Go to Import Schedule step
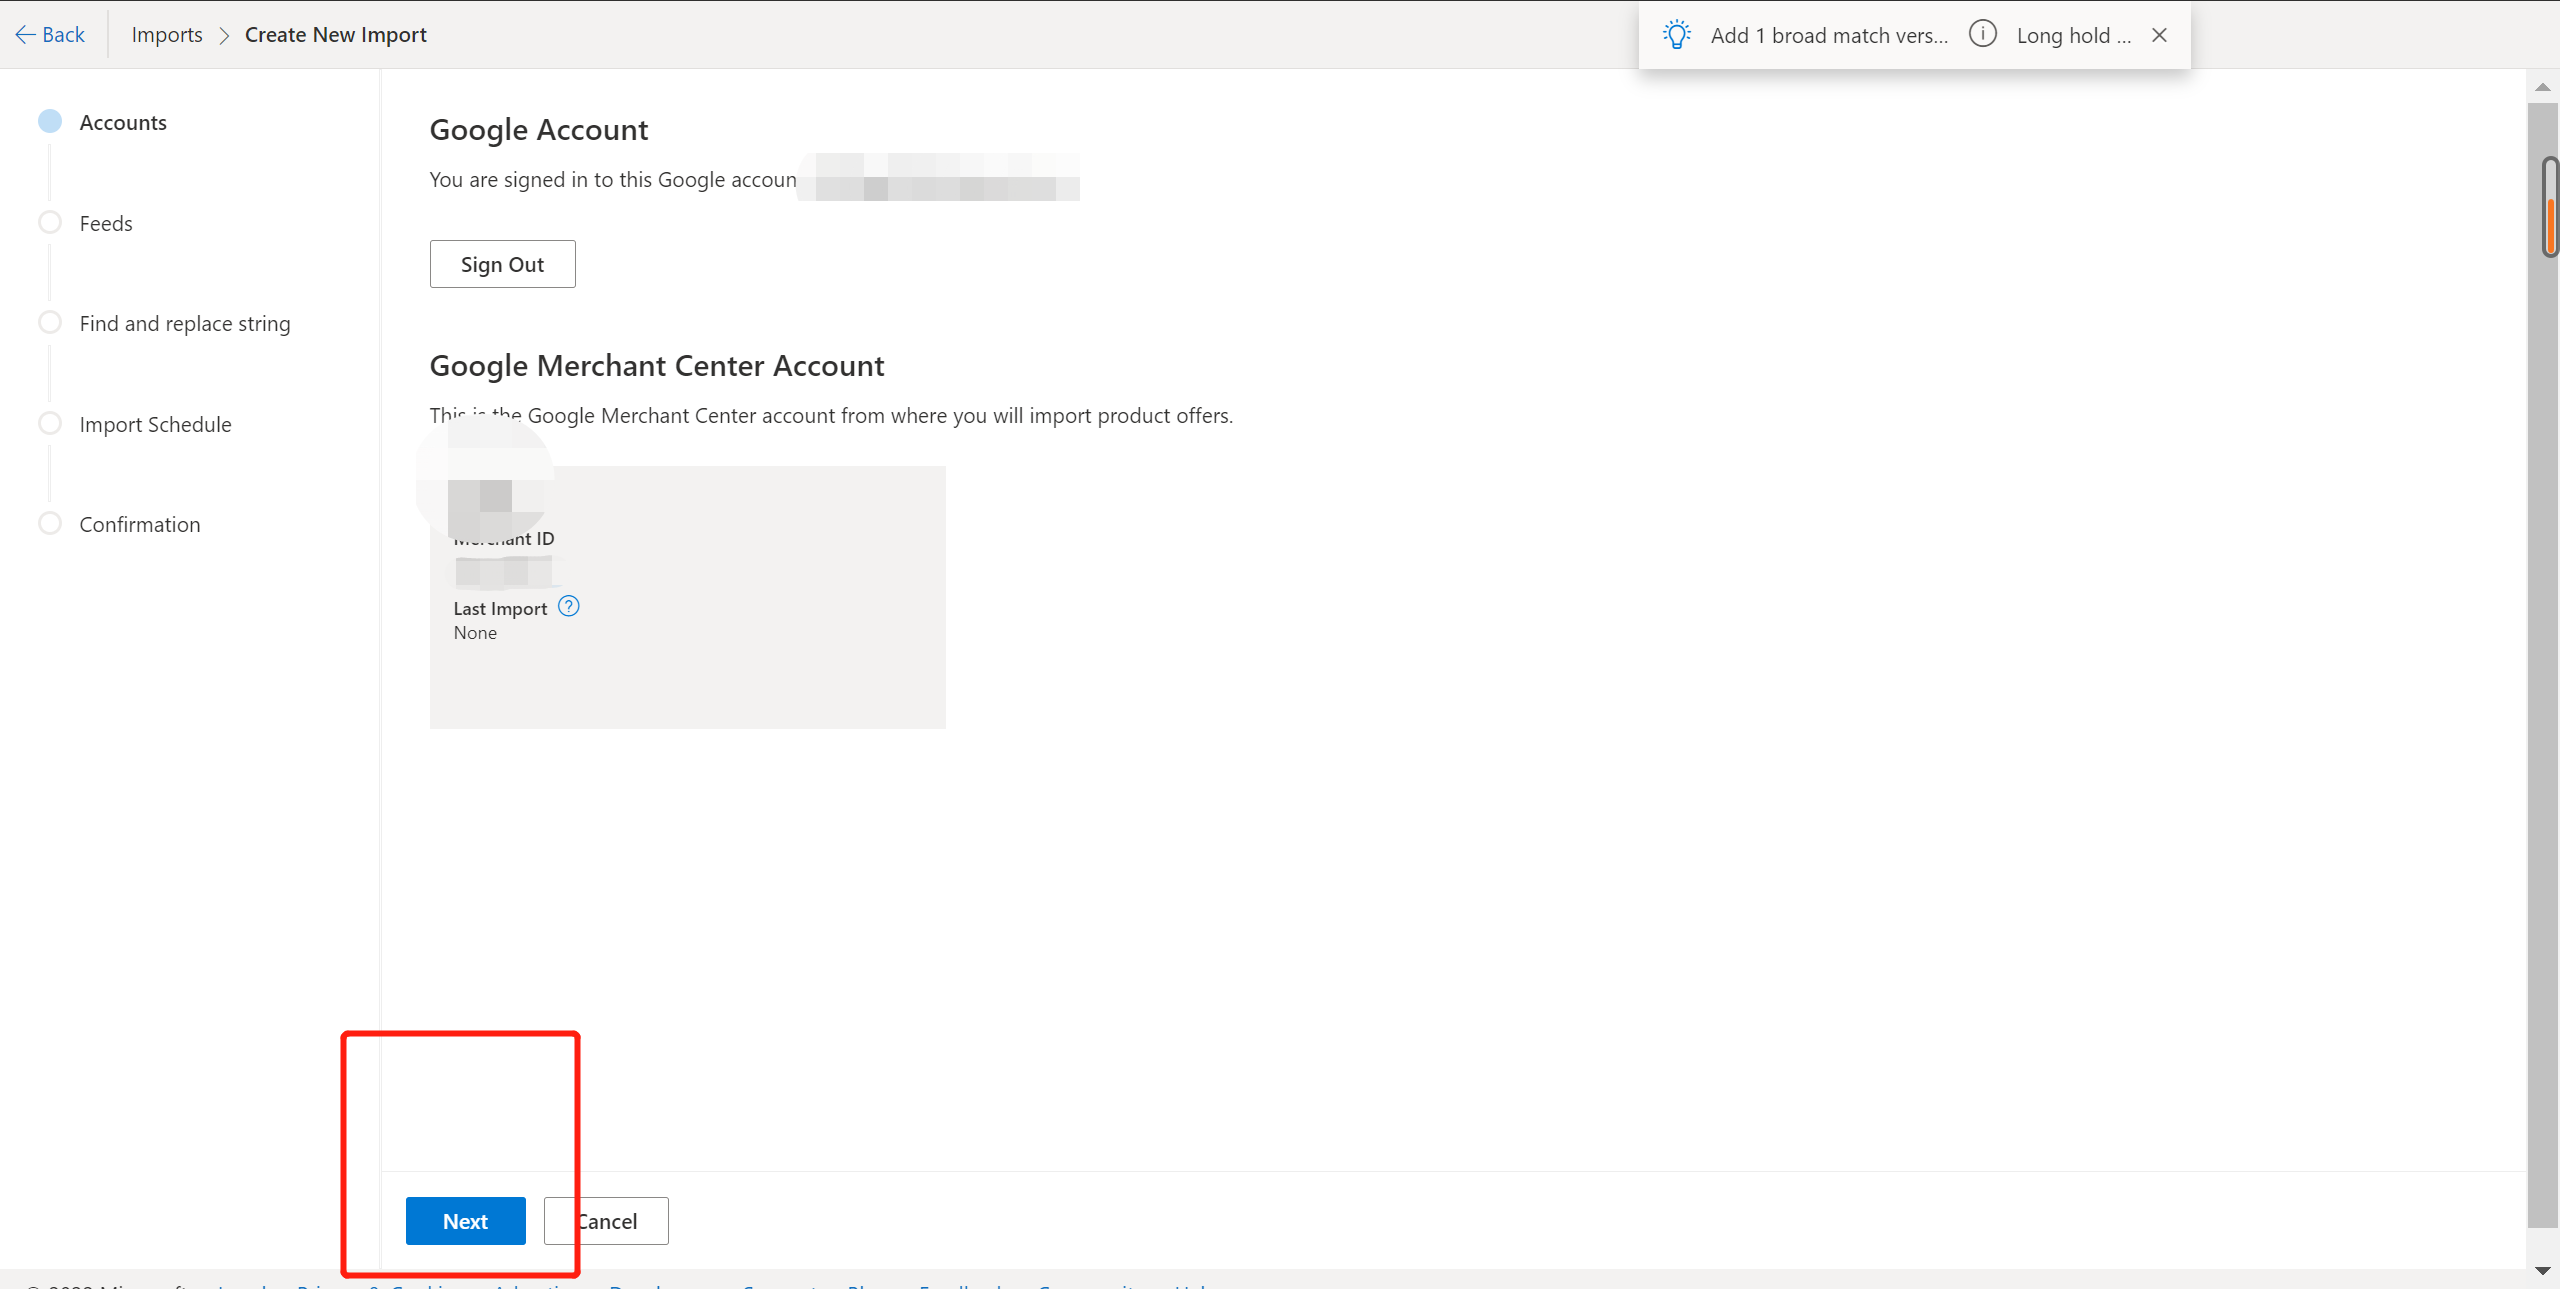Image resolution: width=2560 pixels, height=1289 pixels. pos(155,424)
